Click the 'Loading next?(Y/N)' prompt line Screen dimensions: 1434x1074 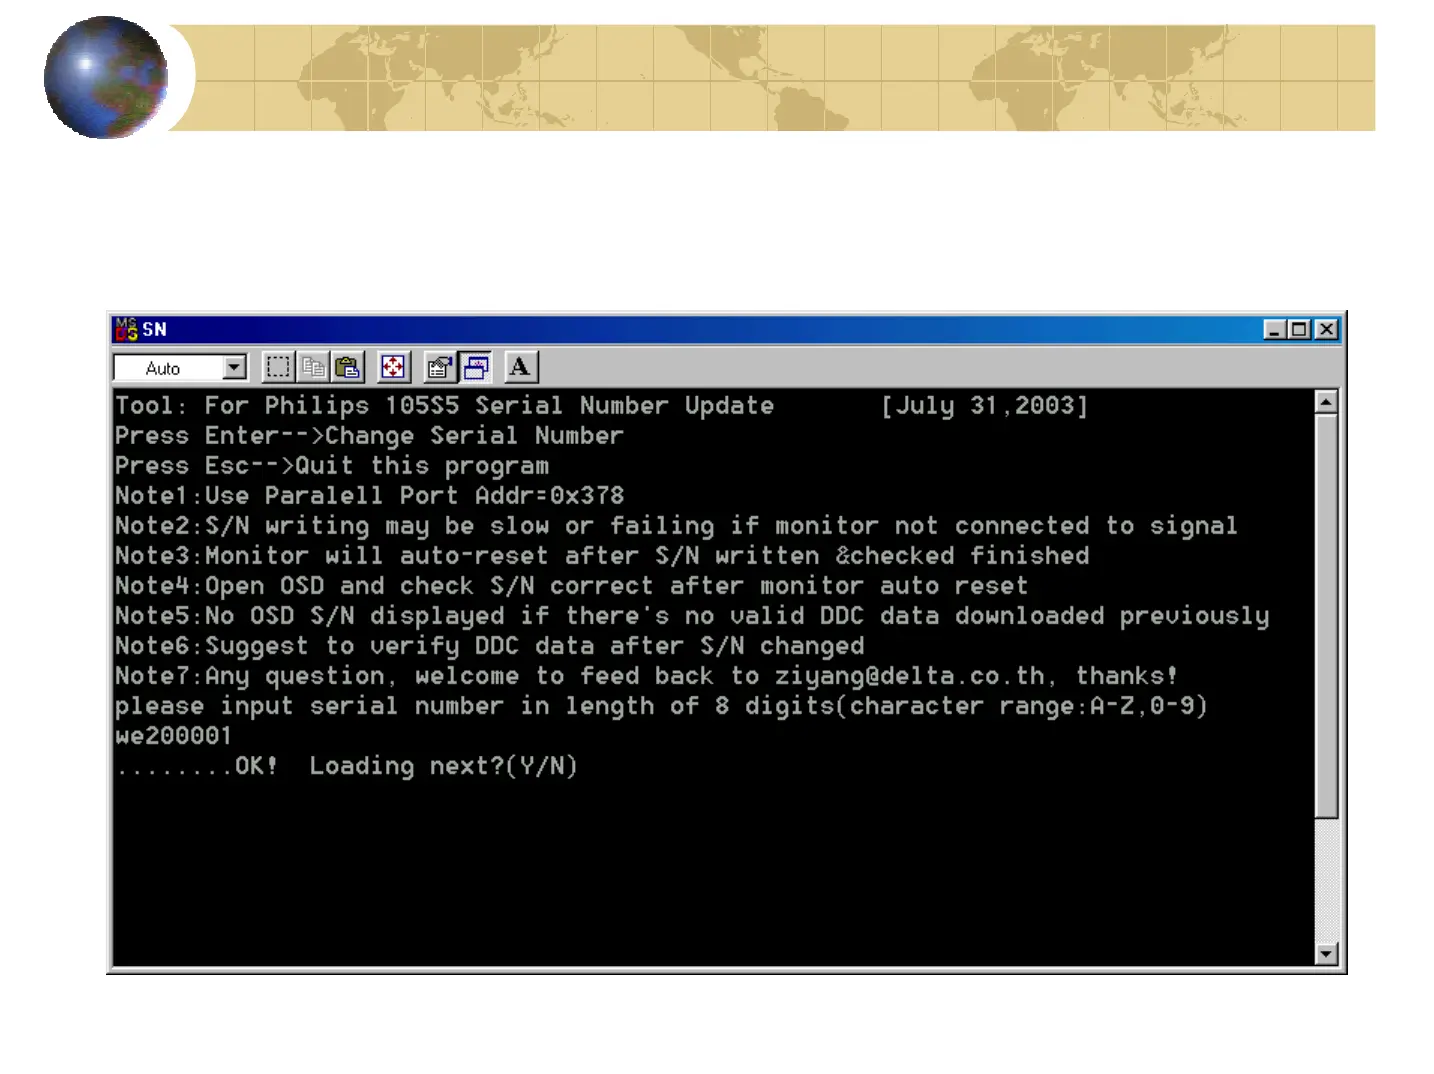pos(346,766)
